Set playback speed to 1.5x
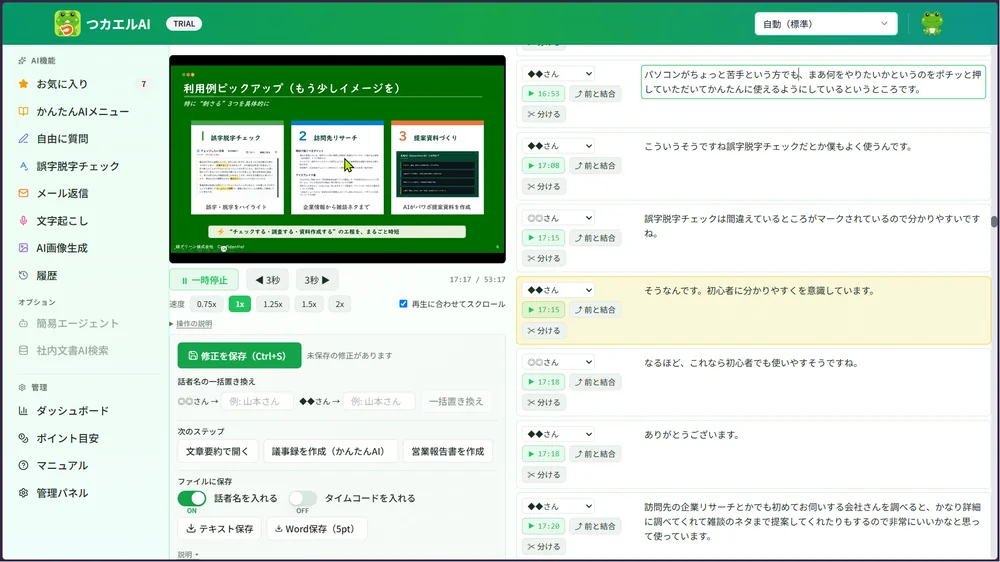 click(309, 304)
